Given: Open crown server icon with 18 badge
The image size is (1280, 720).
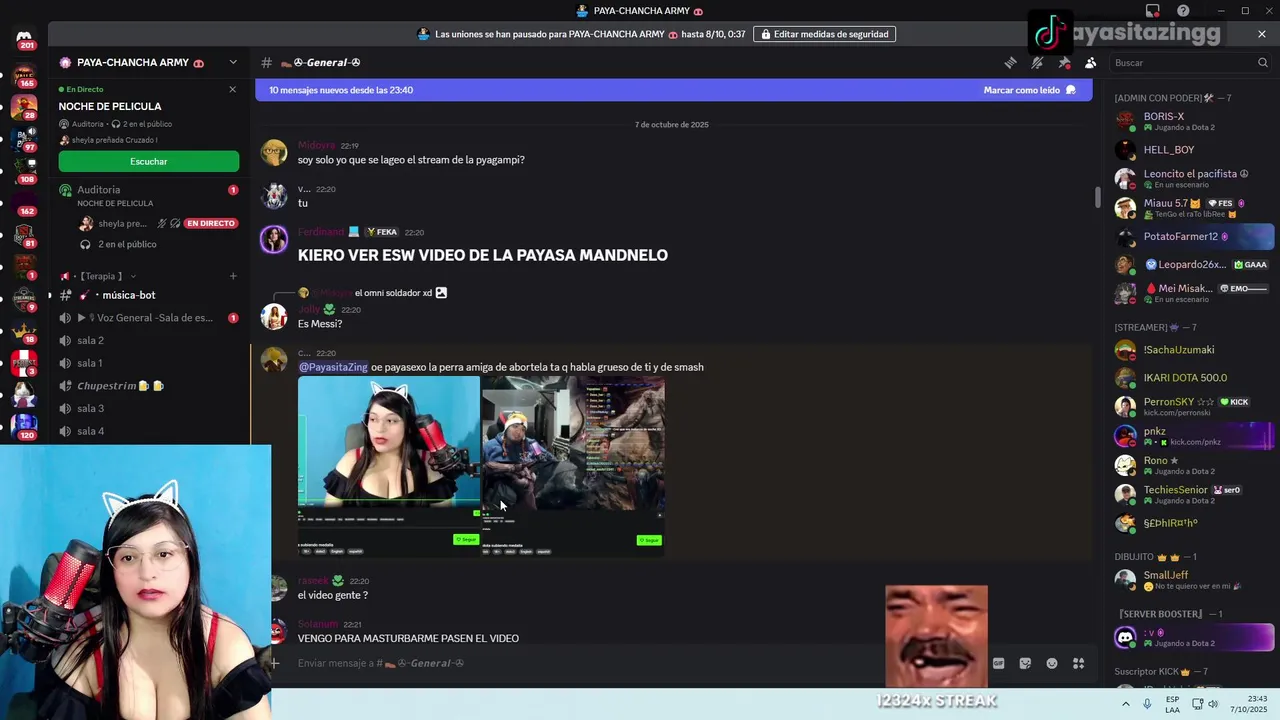Looking at the screenshot, I should pos(24,331).
